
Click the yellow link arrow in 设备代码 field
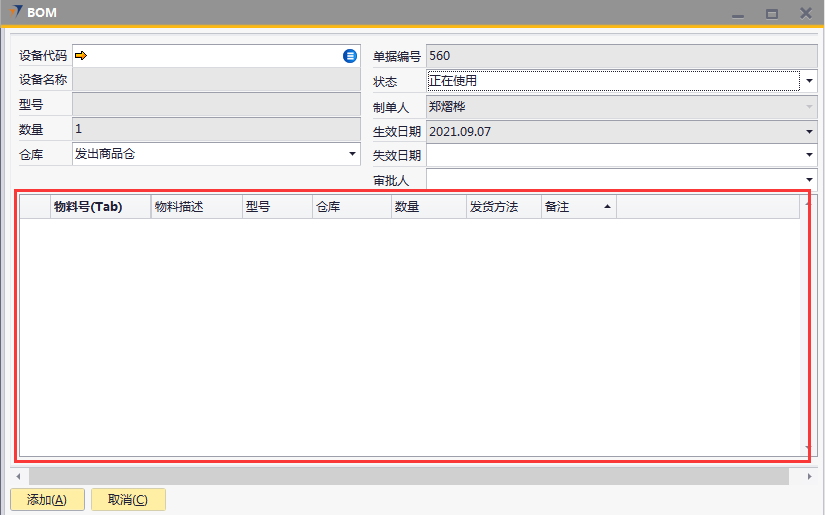[81, 56]
